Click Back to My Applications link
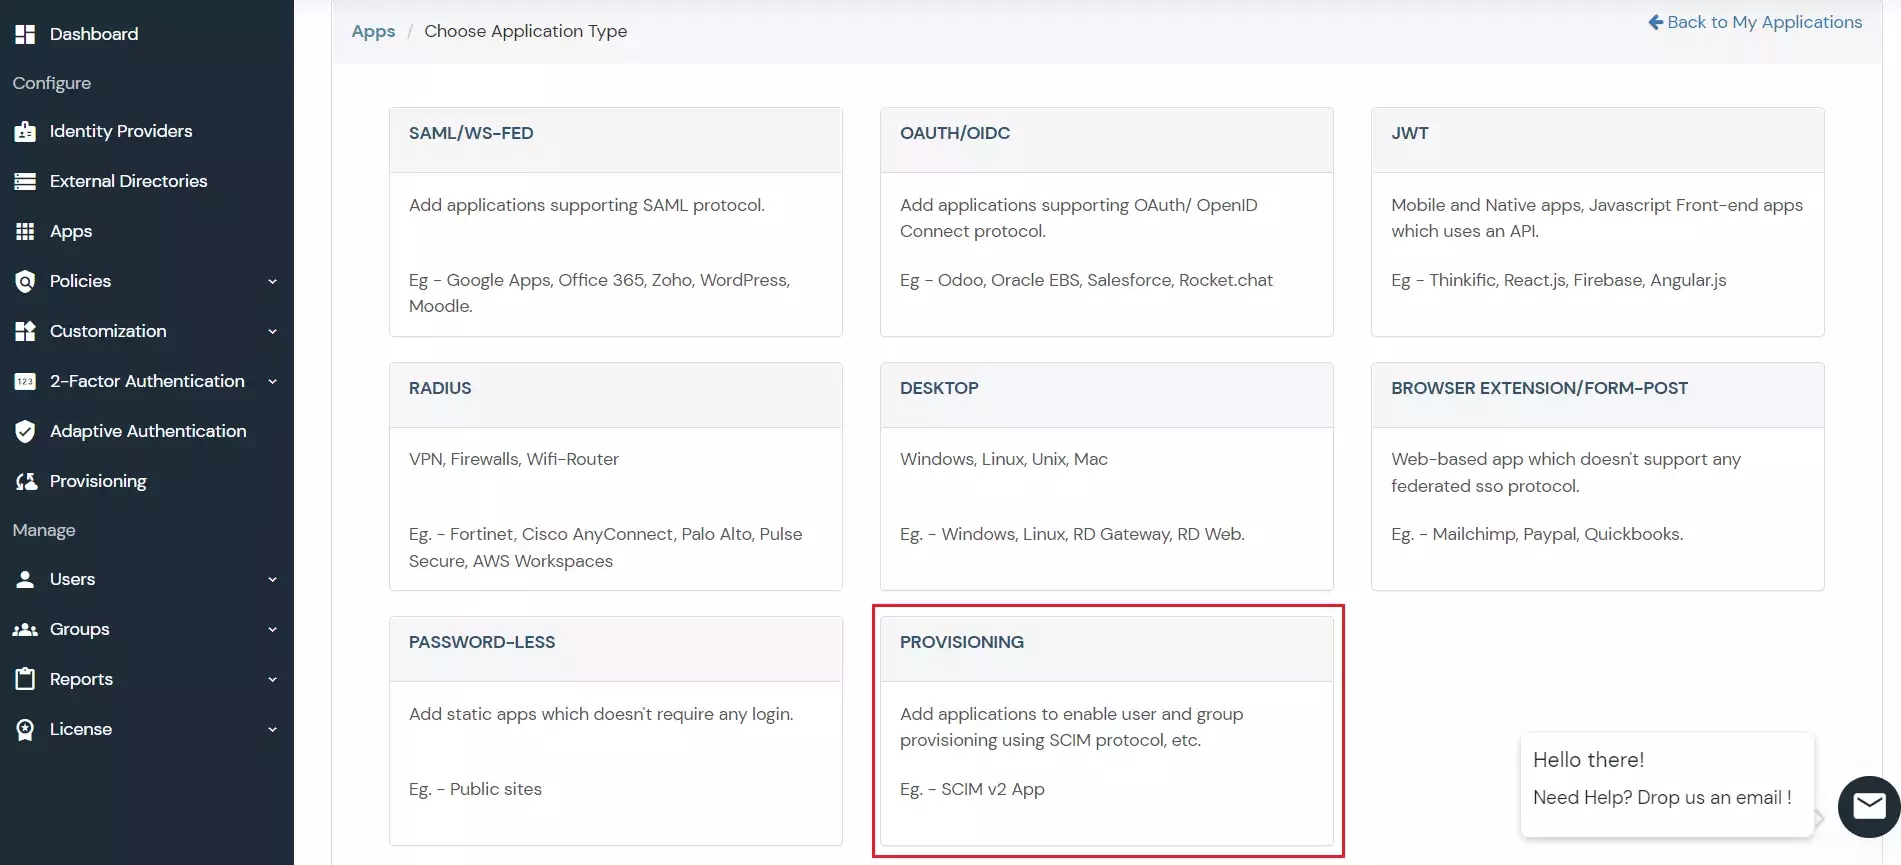Image resolution: width=1901 pixels, height=865 pixels. click(1755, 22)
